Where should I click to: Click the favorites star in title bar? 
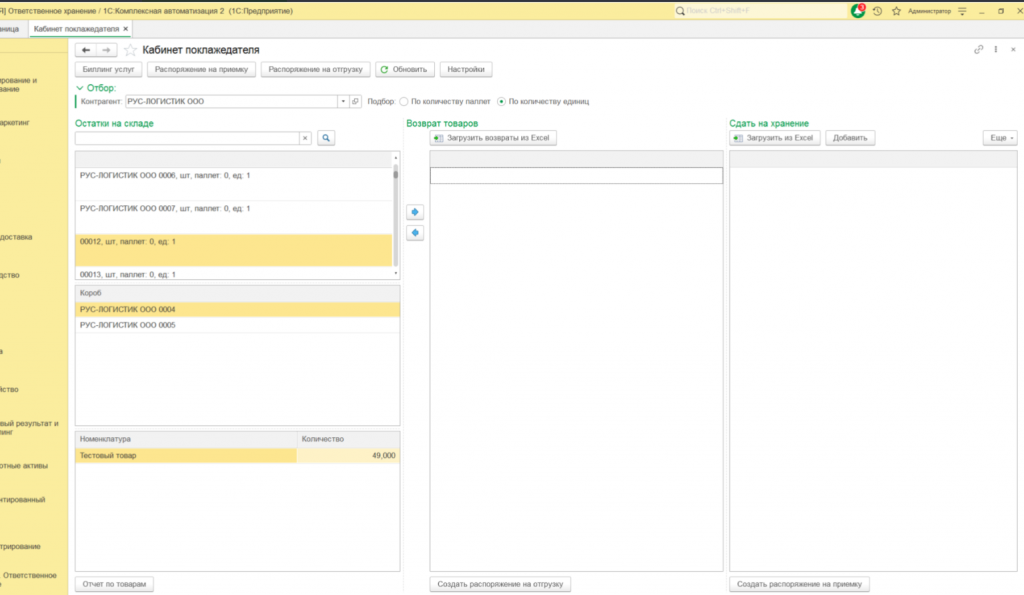click(896, 11)
